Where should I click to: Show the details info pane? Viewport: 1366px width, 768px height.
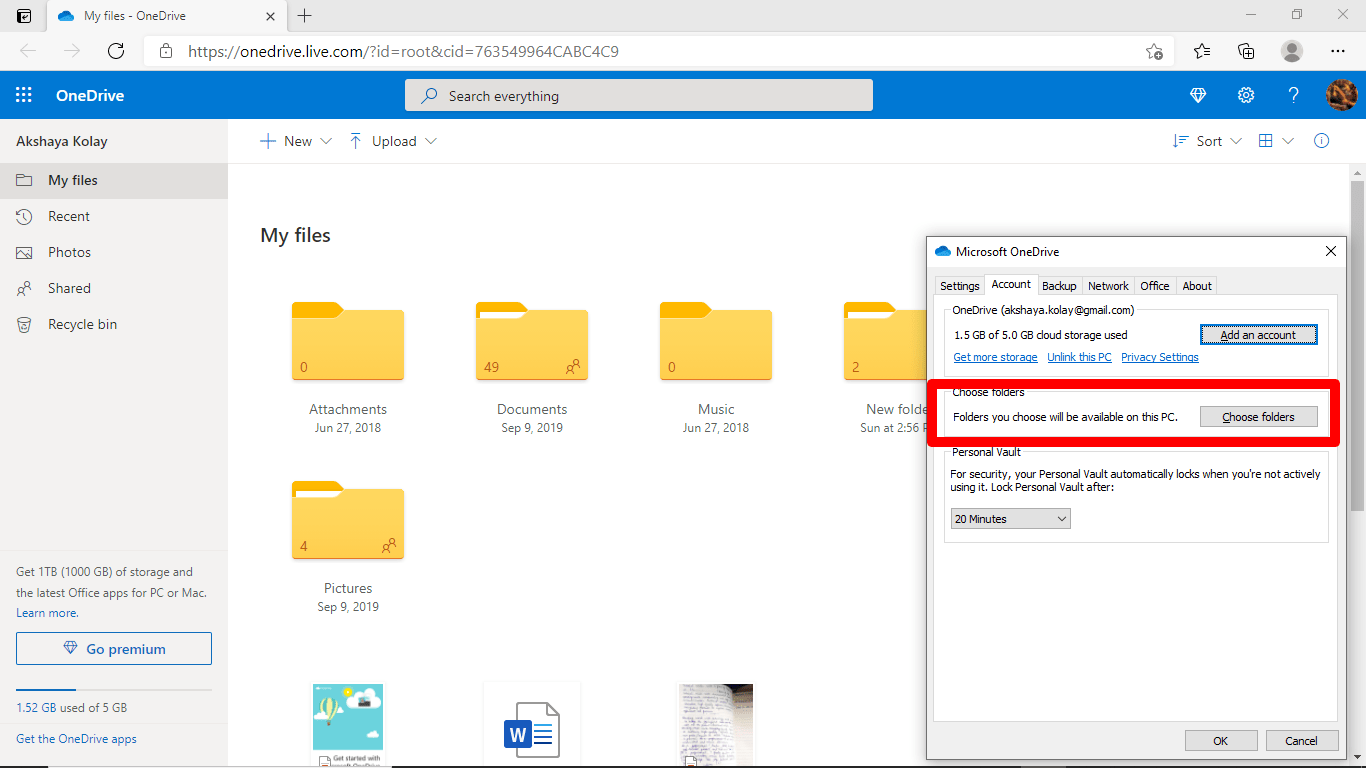tap(1321, 141)
